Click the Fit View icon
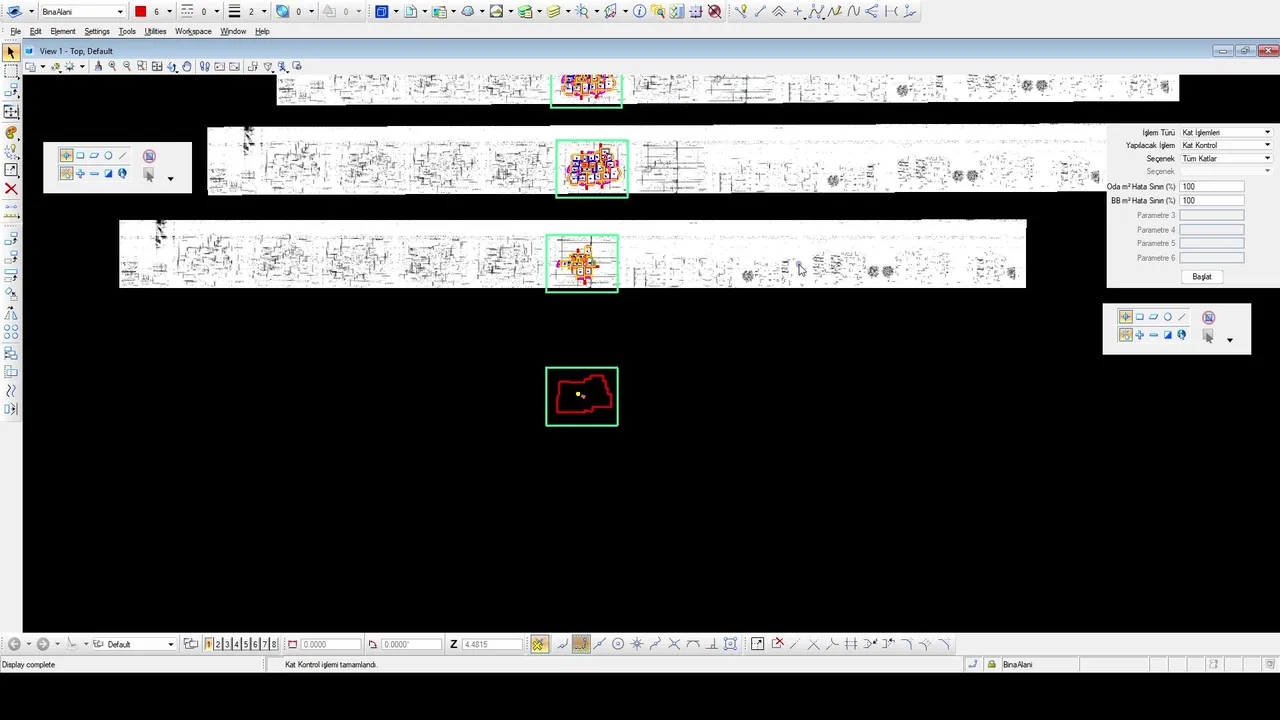Screen dimensions: 1280x720 tap(157, 66)
